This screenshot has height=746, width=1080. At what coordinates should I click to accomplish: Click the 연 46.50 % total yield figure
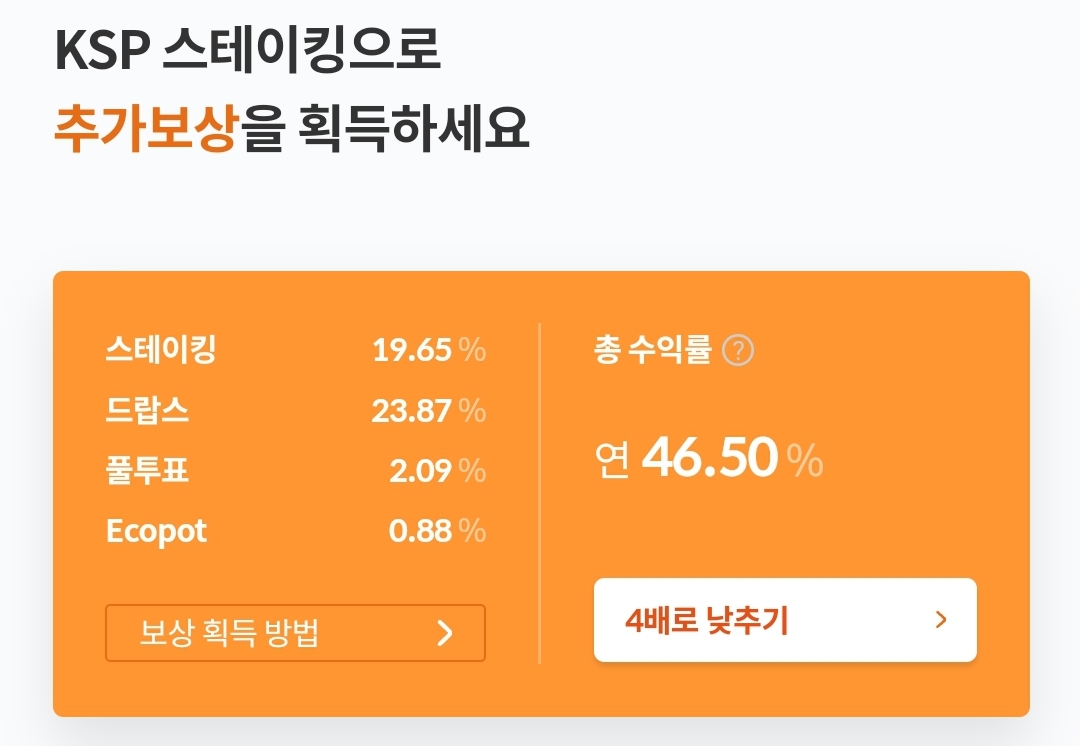click(x=709, y=458)
